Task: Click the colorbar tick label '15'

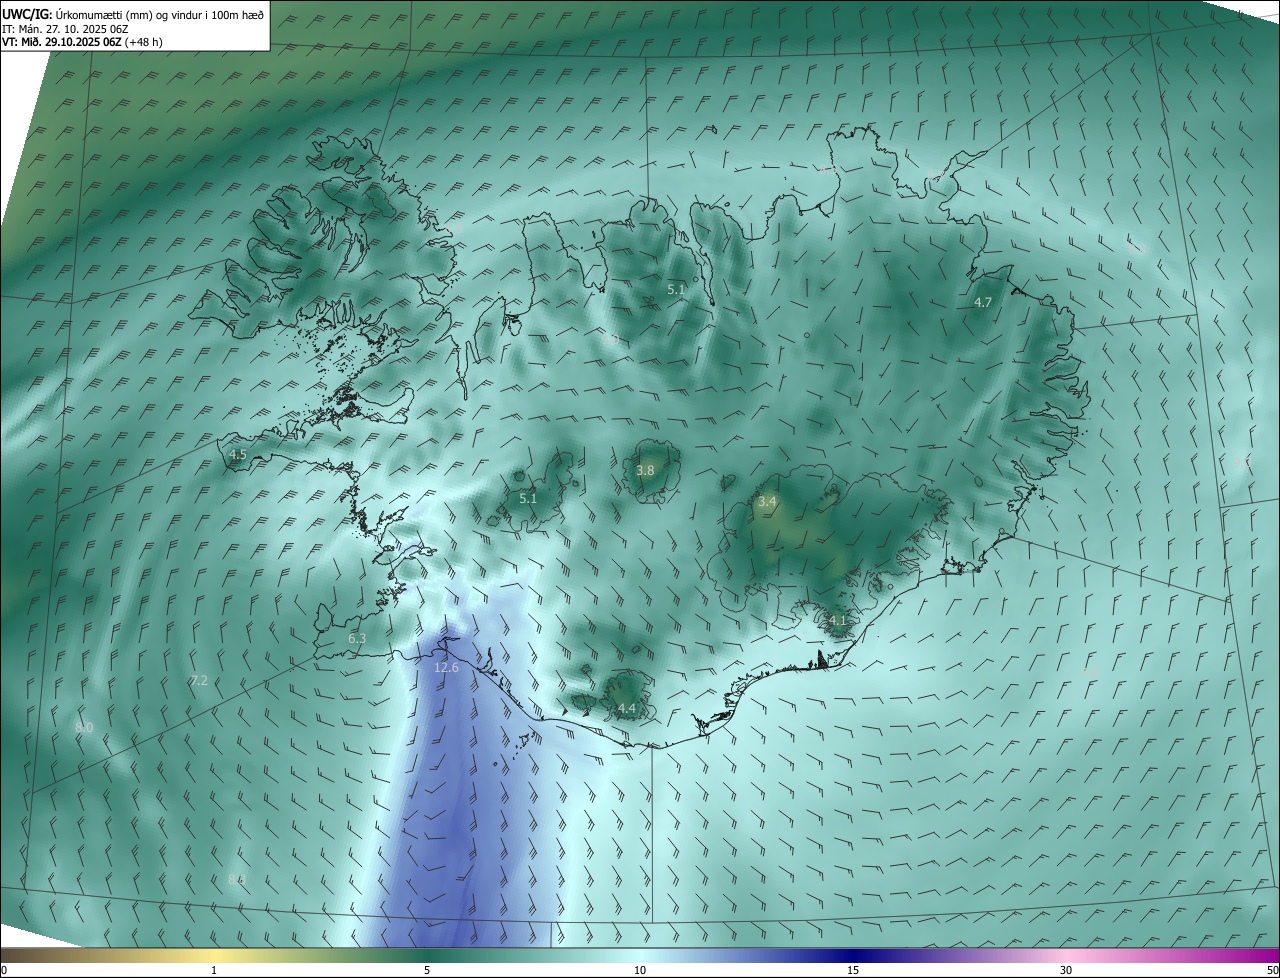Action: pyautogui.click(x=853, y=971)
